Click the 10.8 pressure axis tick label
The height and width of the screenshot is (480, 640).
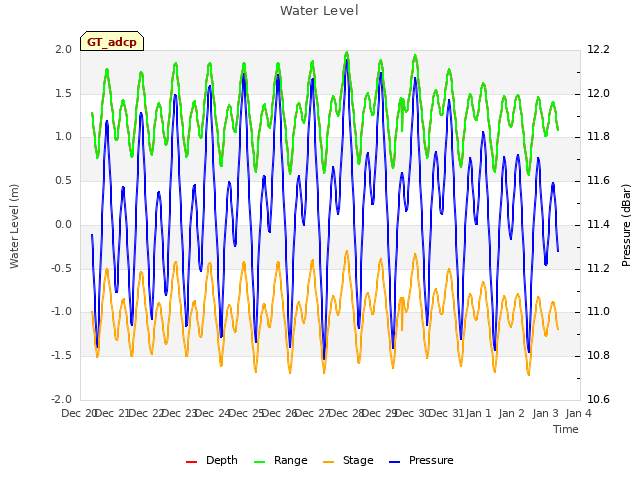598,356
